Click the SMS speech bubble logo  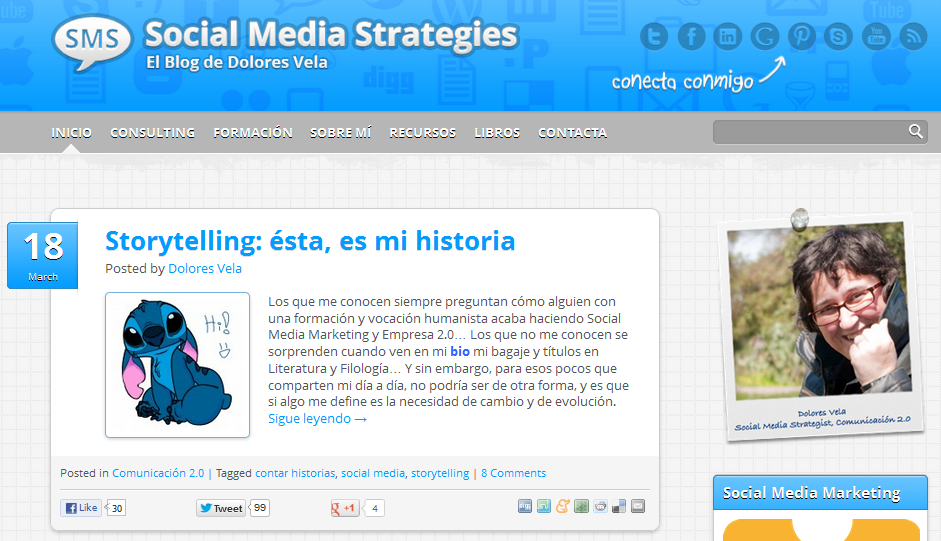(92, 42)
